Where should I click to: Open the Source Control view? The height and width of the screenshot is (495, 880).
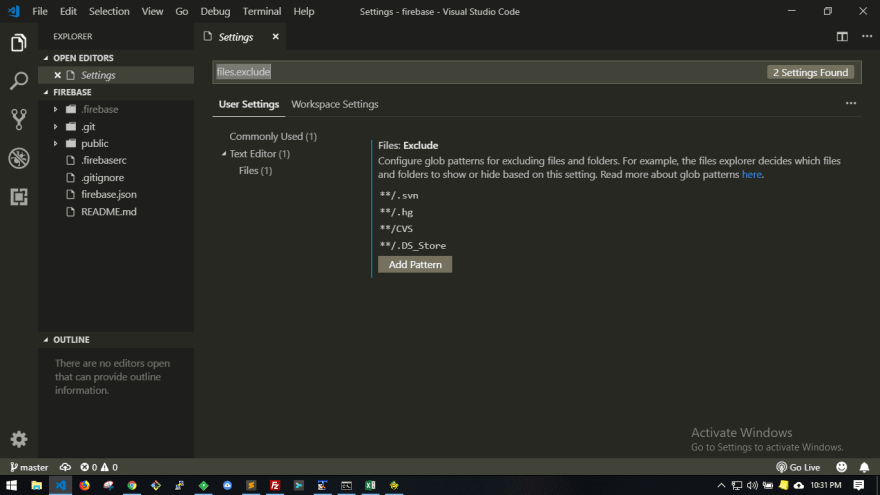tap(19, 119)
